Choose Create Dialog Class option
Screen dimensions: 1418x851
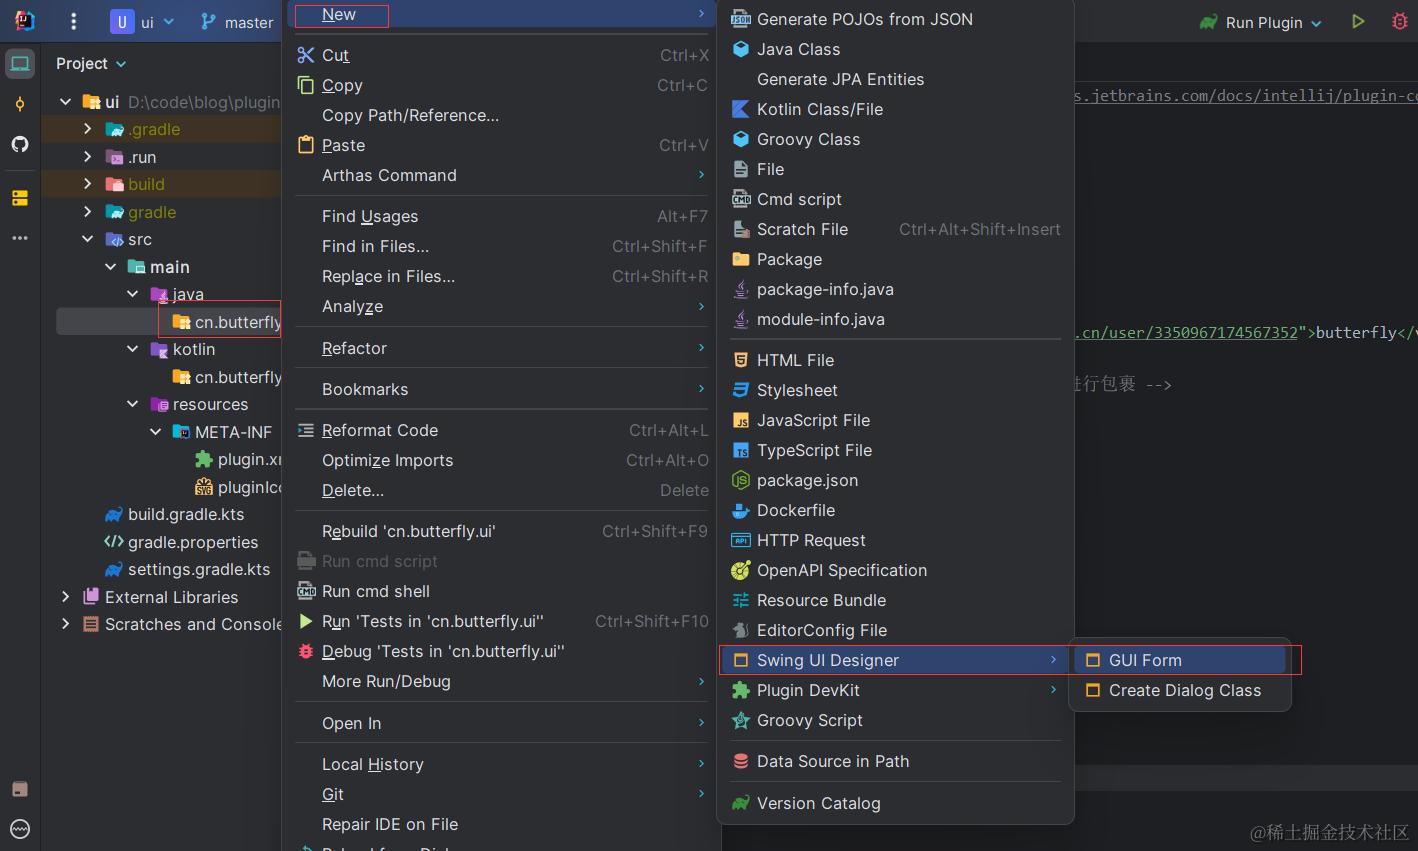[x=1180, y=690]
